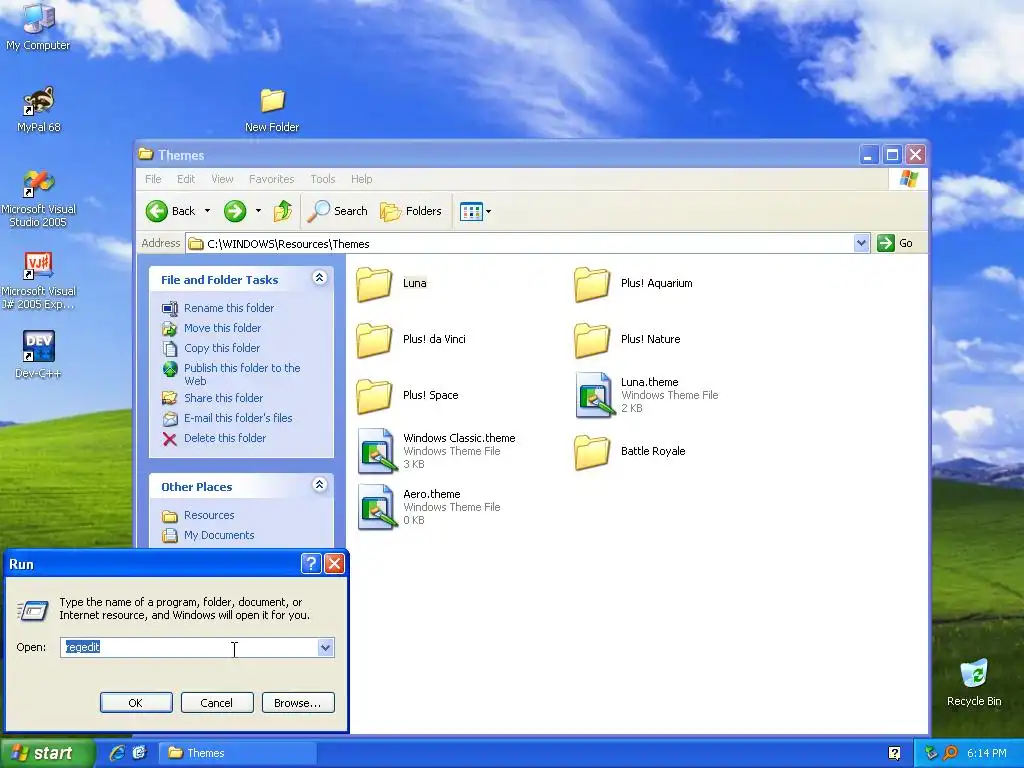Click the Internet Explorer quick launch icon

point(117,752)
